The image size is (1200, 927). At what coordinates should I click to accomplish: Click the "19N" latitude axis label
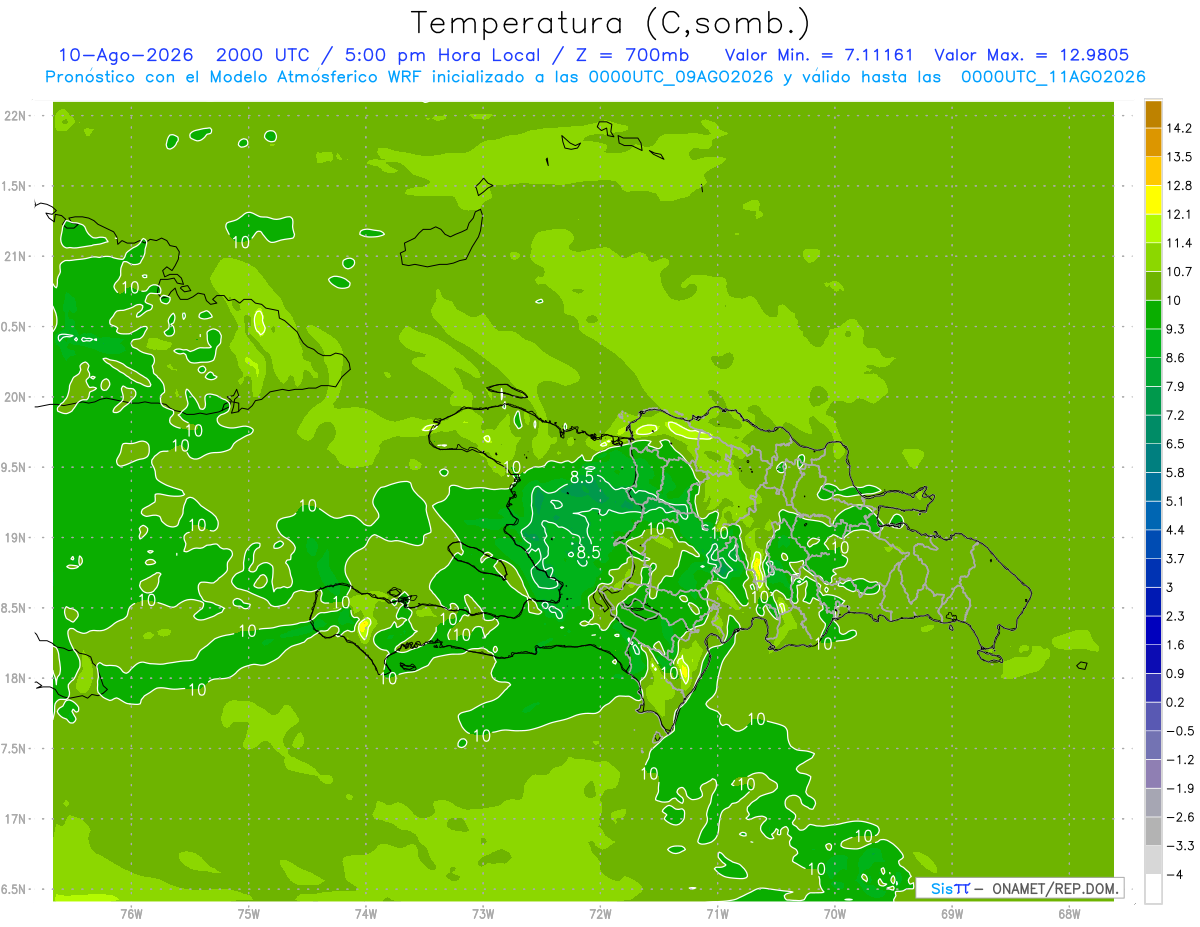pos(17,538)
